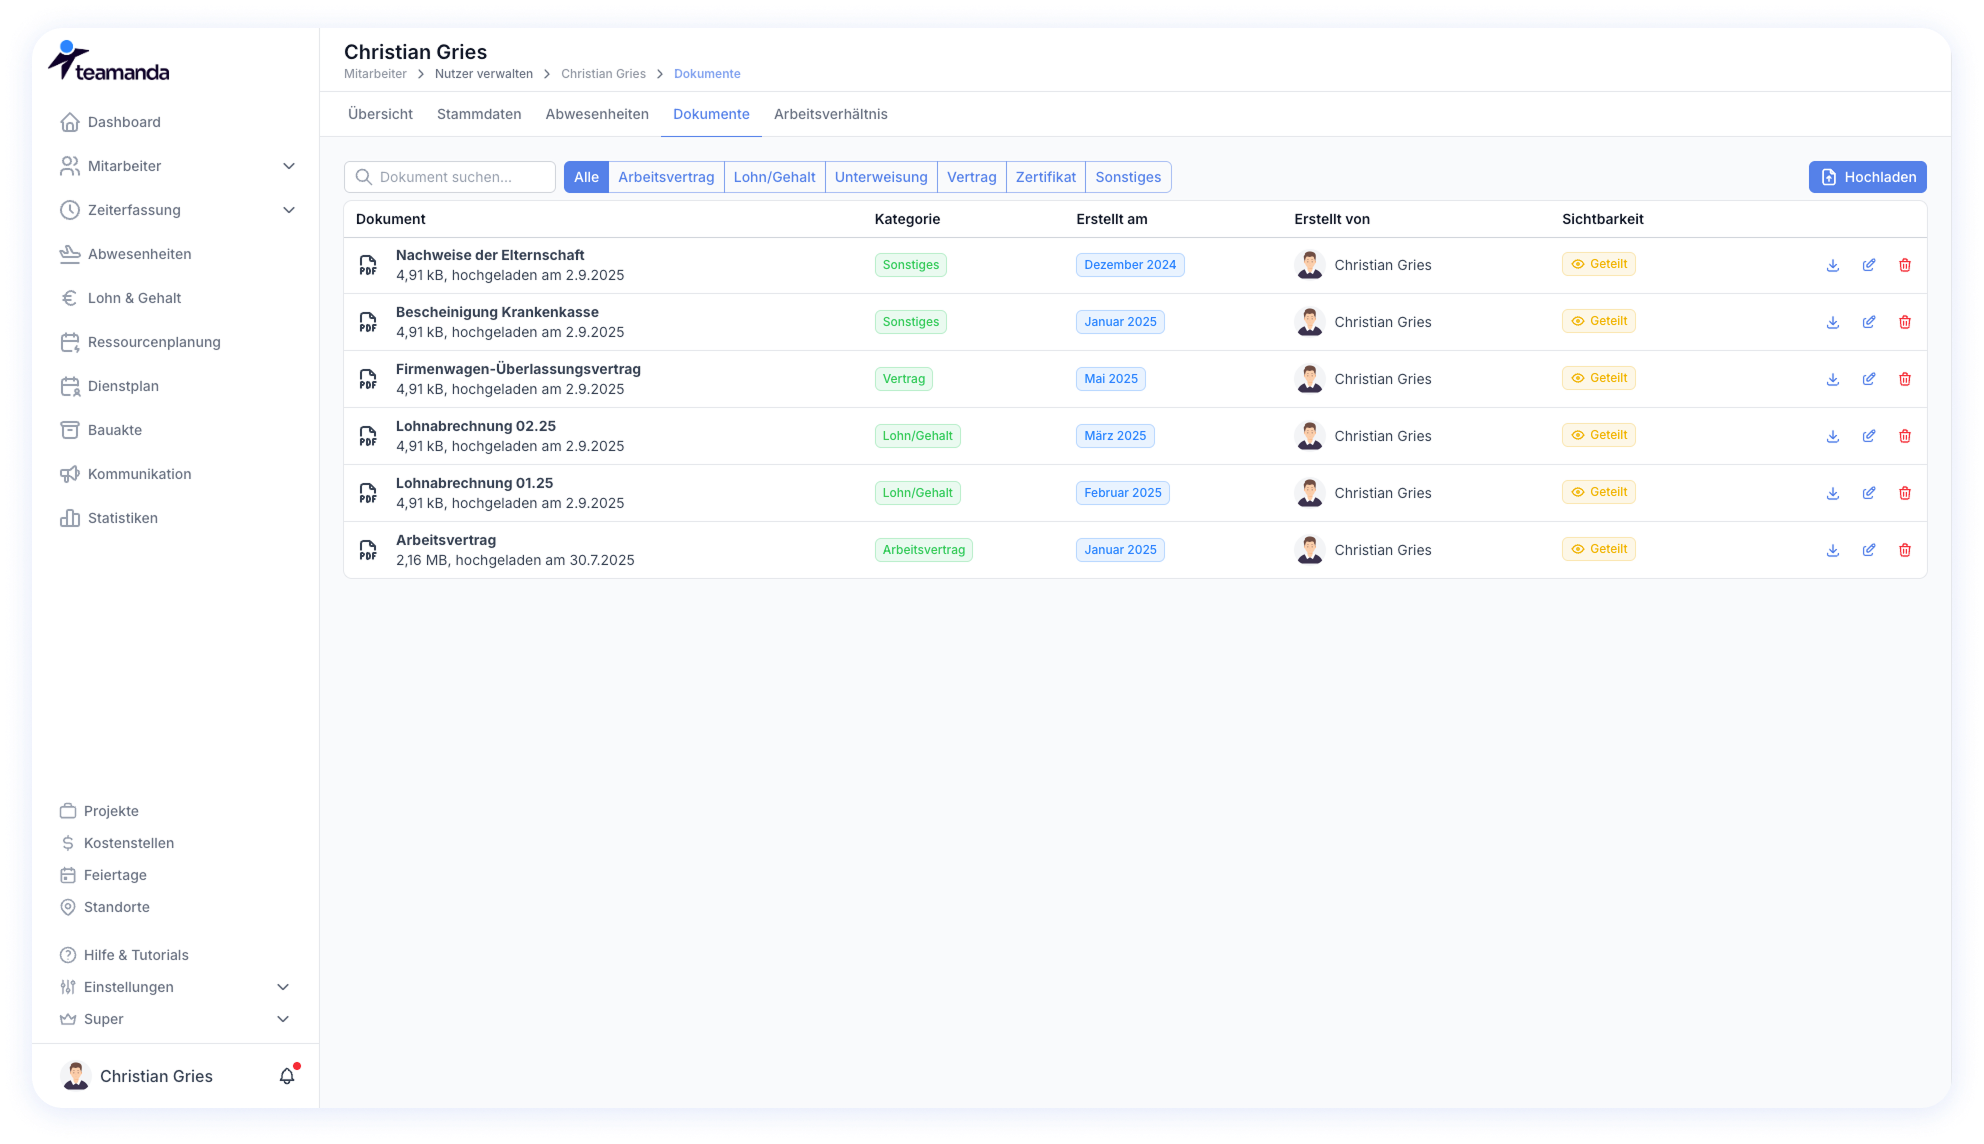Toggle Geteilt visibility on Lohnabrechnung 02.25
Viewport: 1984px width, 1144px height.
[x=1598, y=435]
